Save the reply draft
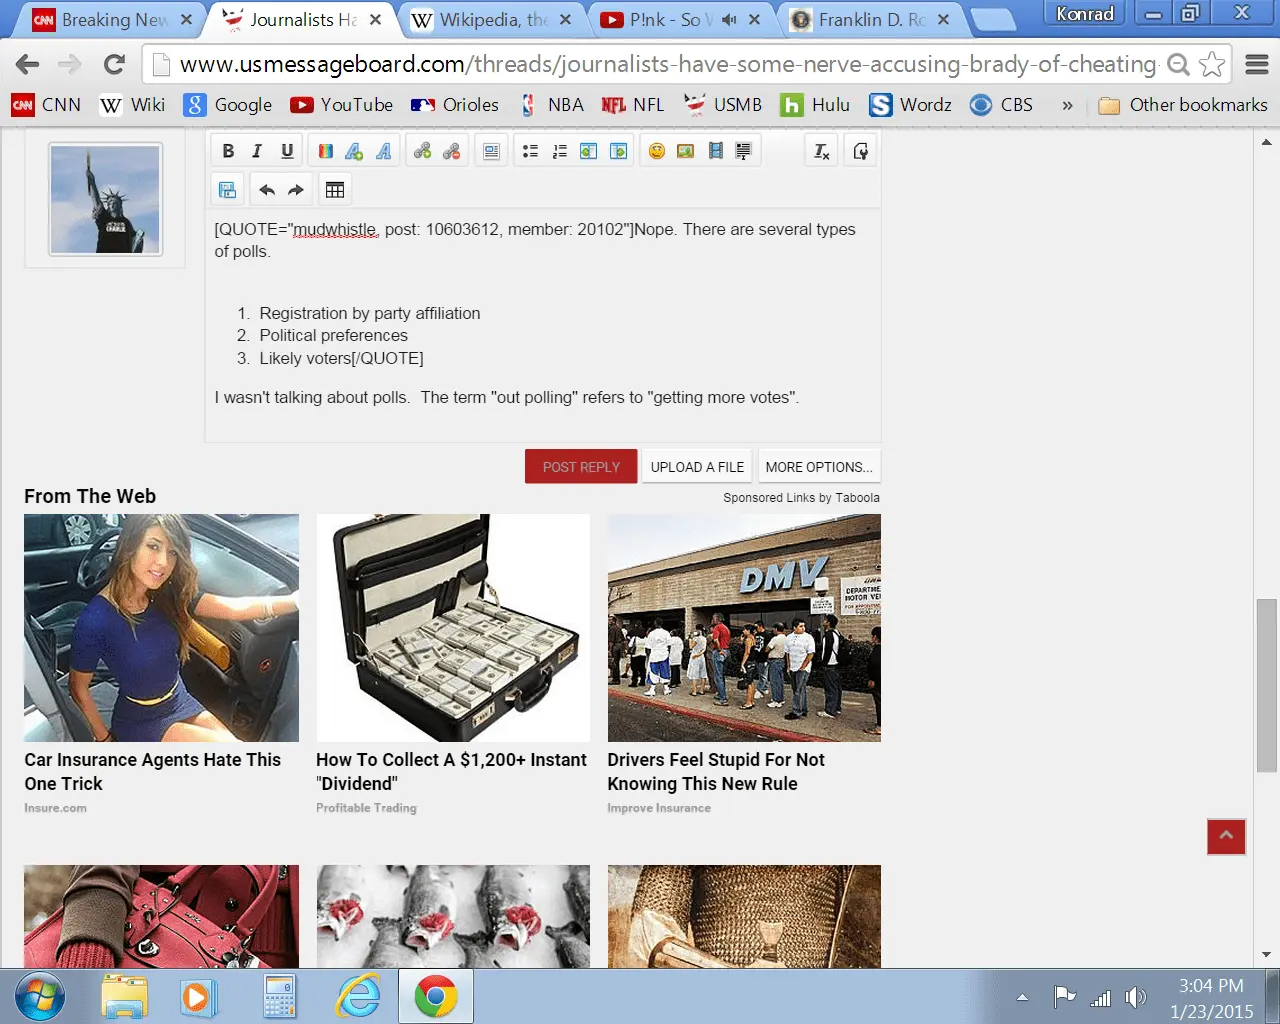 (228, 190)
